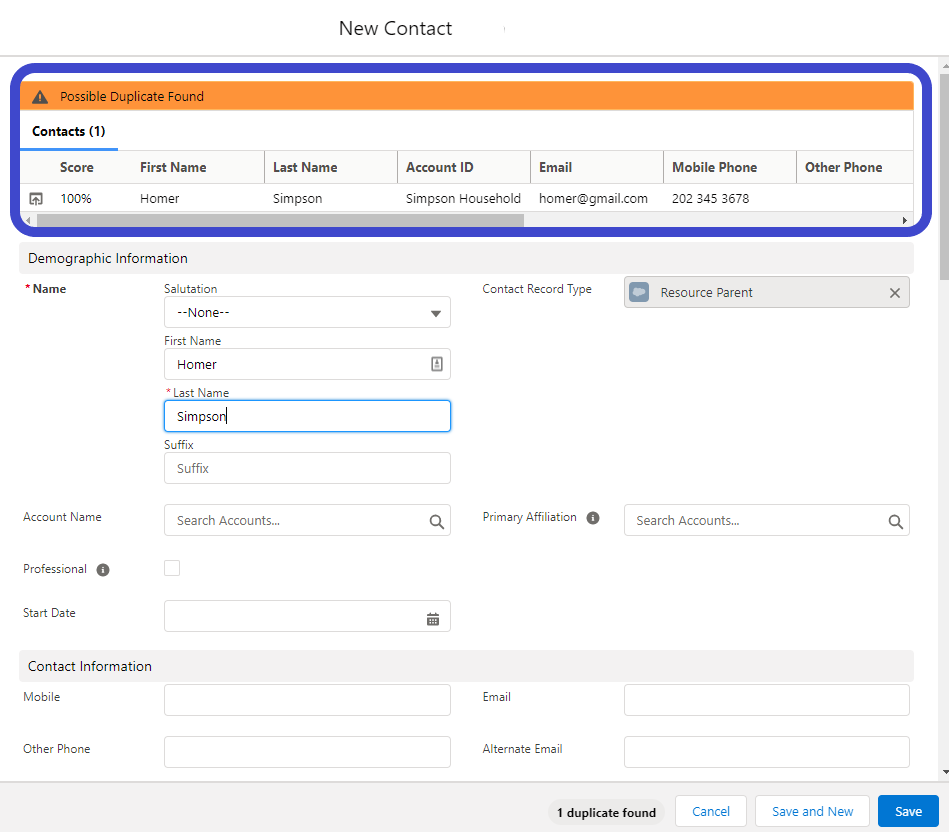
Task: Toggle the Professional checkbox
Action: point(172,568)
